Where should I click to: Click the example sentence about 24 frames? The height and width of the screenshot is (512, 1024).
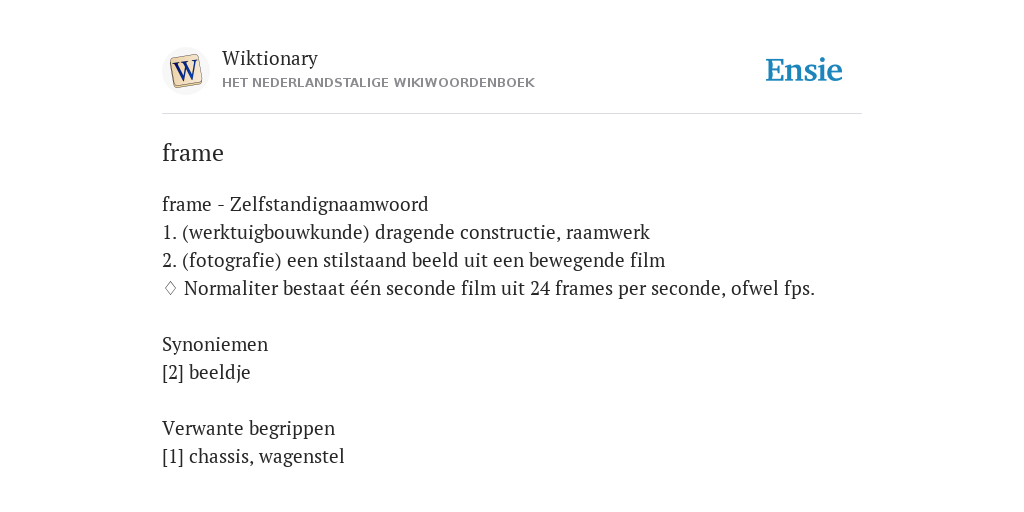pos(499,289)
